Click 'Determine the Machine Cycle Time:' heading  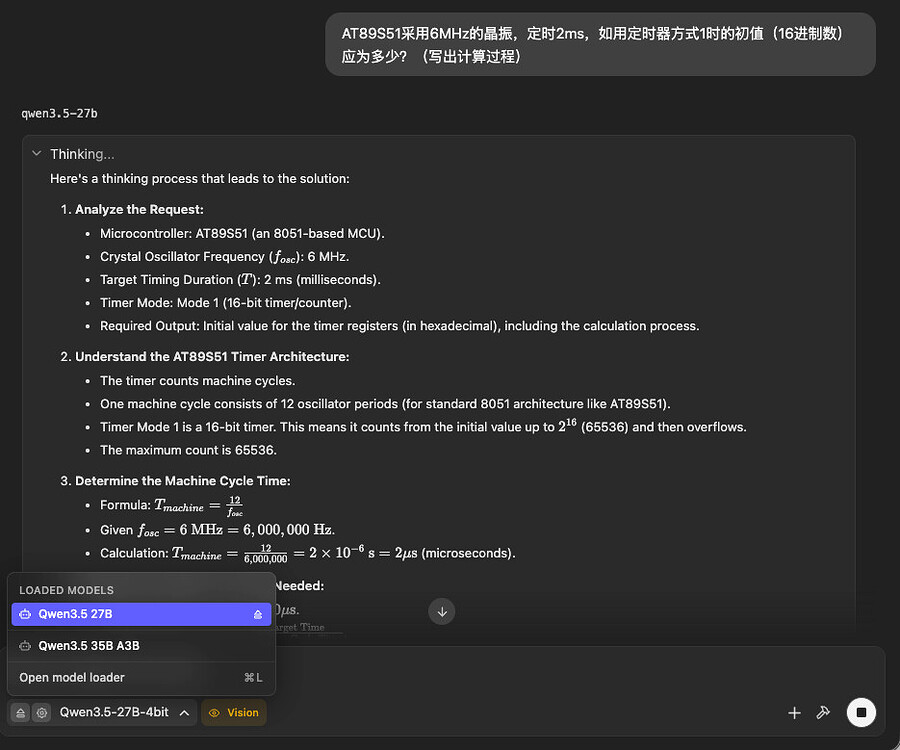183,481
